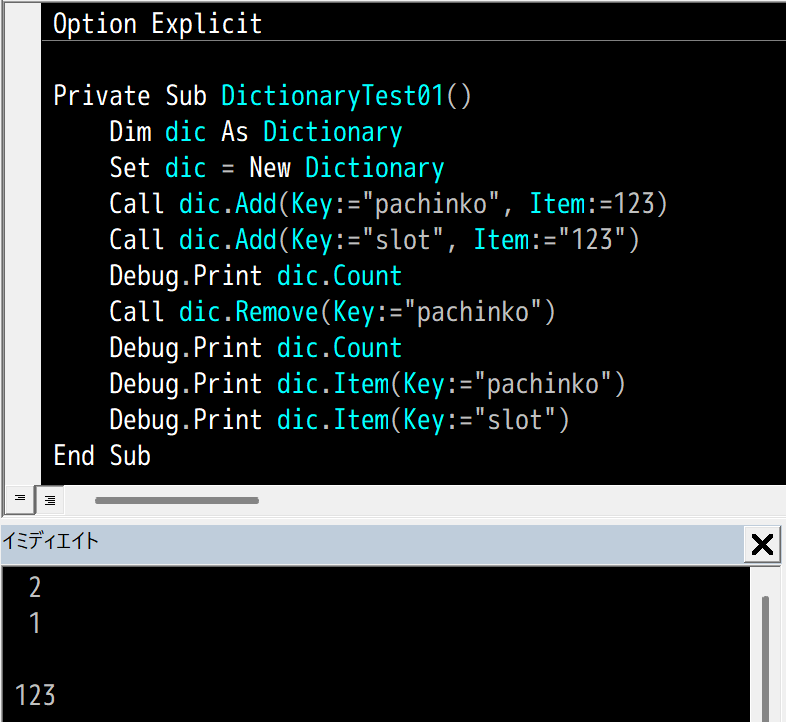The width and height of the screenshot is (786, 722).
Task: Click the first Debug.Print dic.Count line
Action: point(256,276)
